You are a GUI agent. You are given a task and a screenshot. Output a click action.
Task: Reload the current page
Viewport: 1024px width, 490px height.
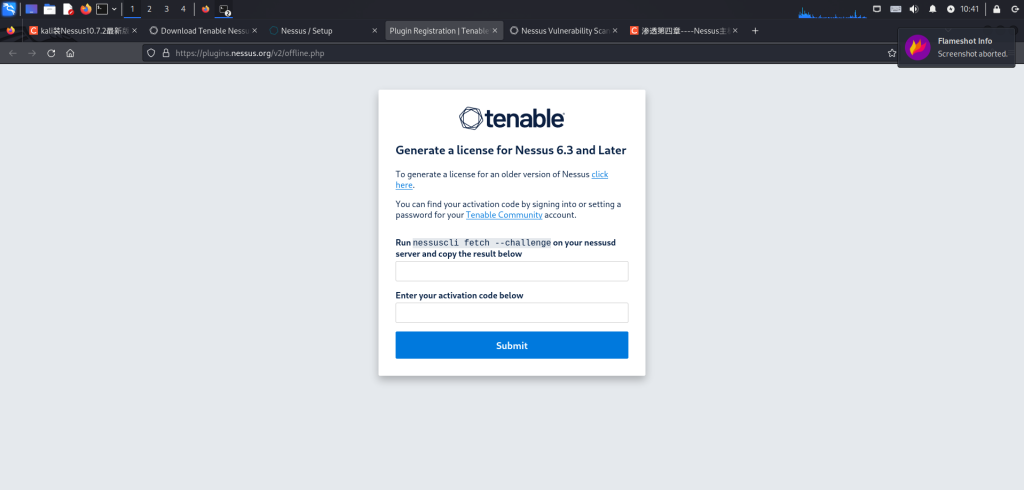click(x=51, y=53)
